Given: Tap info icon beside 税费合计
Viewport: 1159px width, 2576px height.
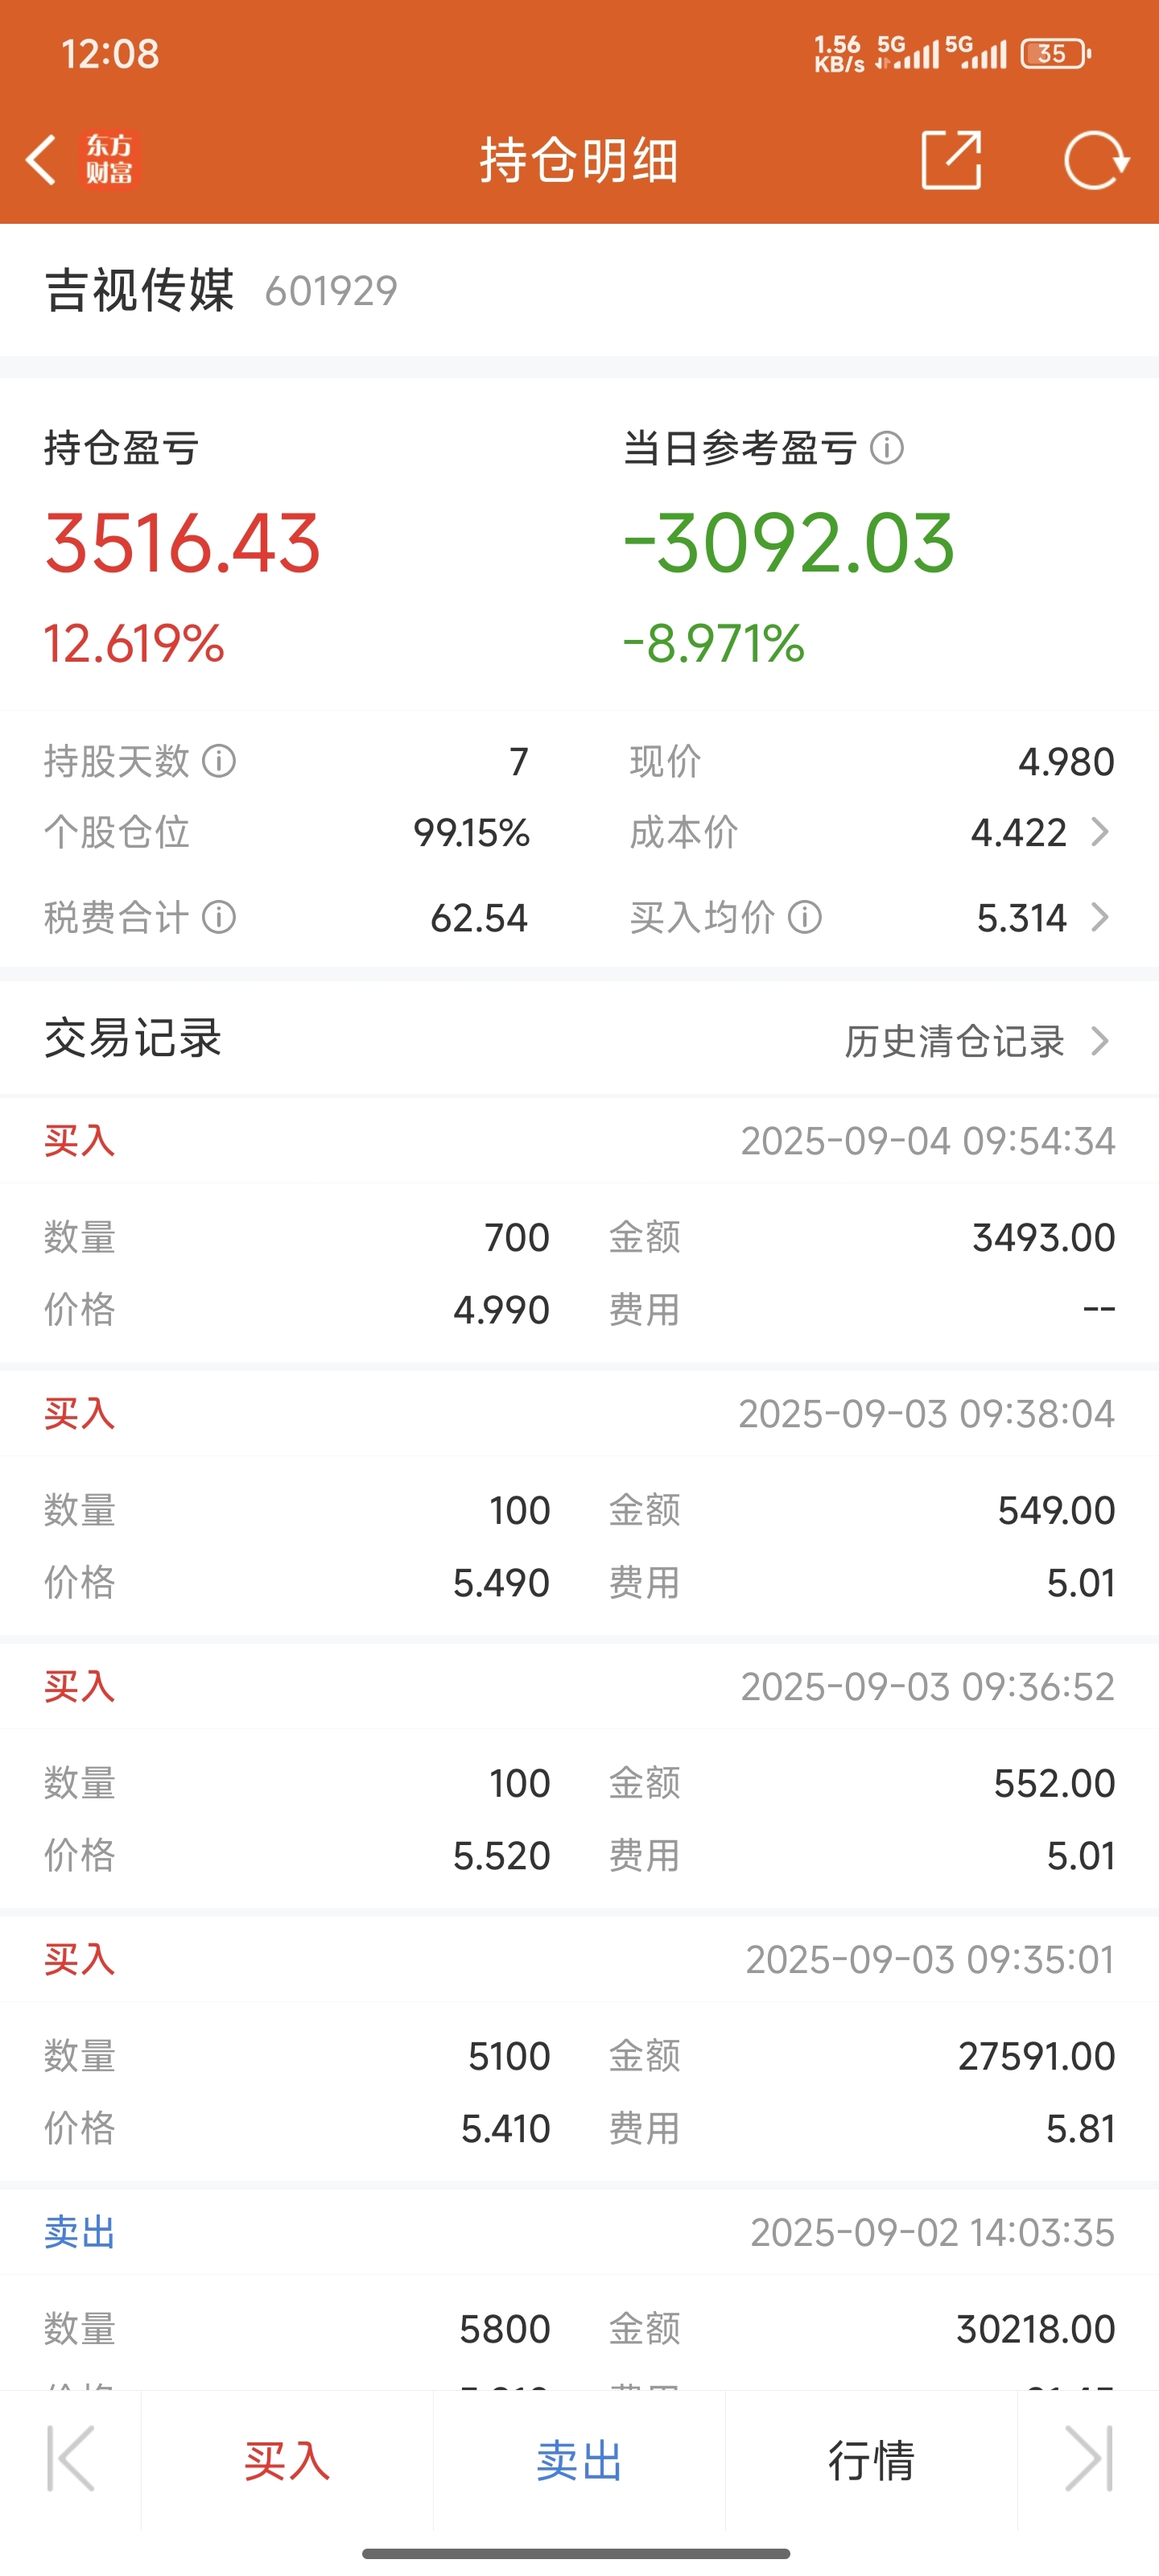Looking at the screenshot, I should click(x=219, y=917).
